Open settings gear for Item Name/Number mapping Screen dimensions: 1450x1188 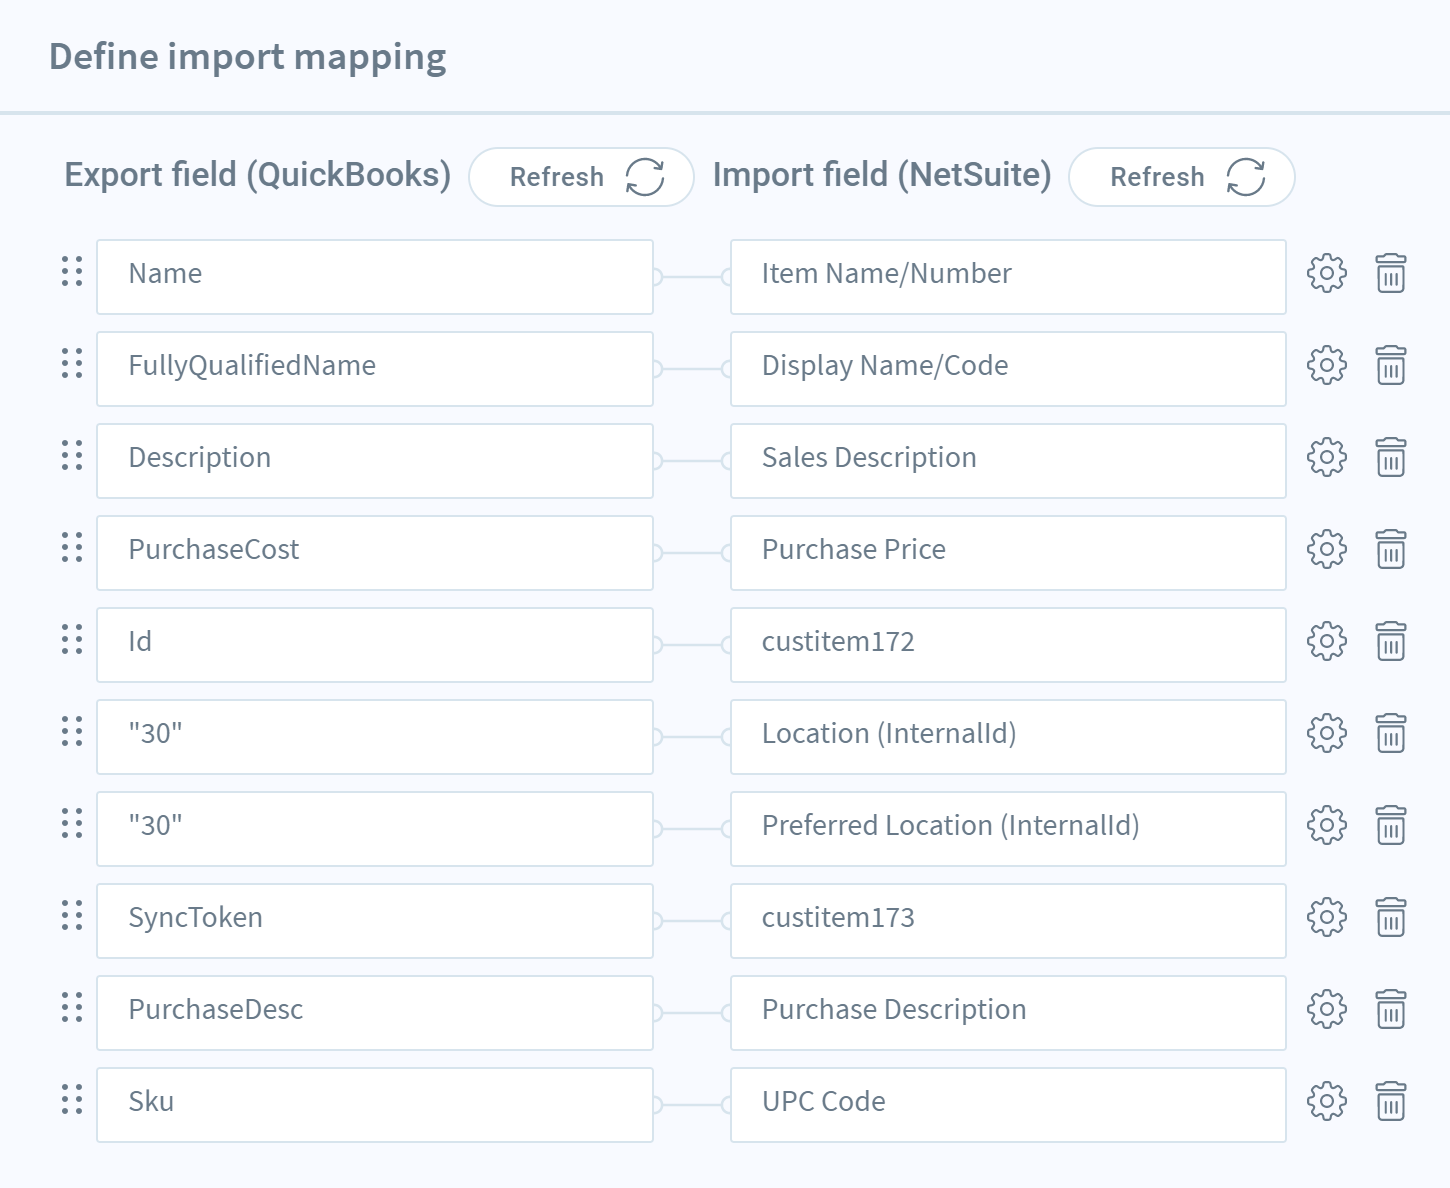(x=1327, y=273)
